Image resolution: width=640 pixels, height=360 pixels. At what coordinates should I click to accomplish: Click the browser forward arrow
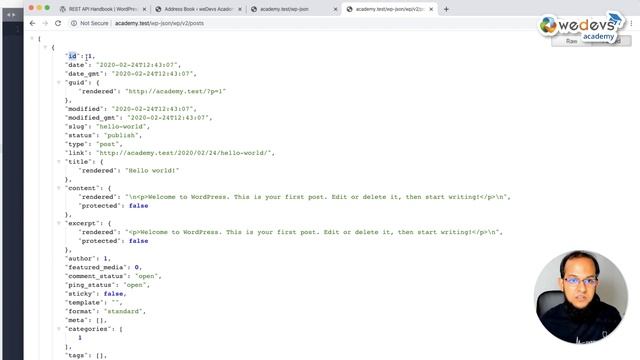point(45,23)
